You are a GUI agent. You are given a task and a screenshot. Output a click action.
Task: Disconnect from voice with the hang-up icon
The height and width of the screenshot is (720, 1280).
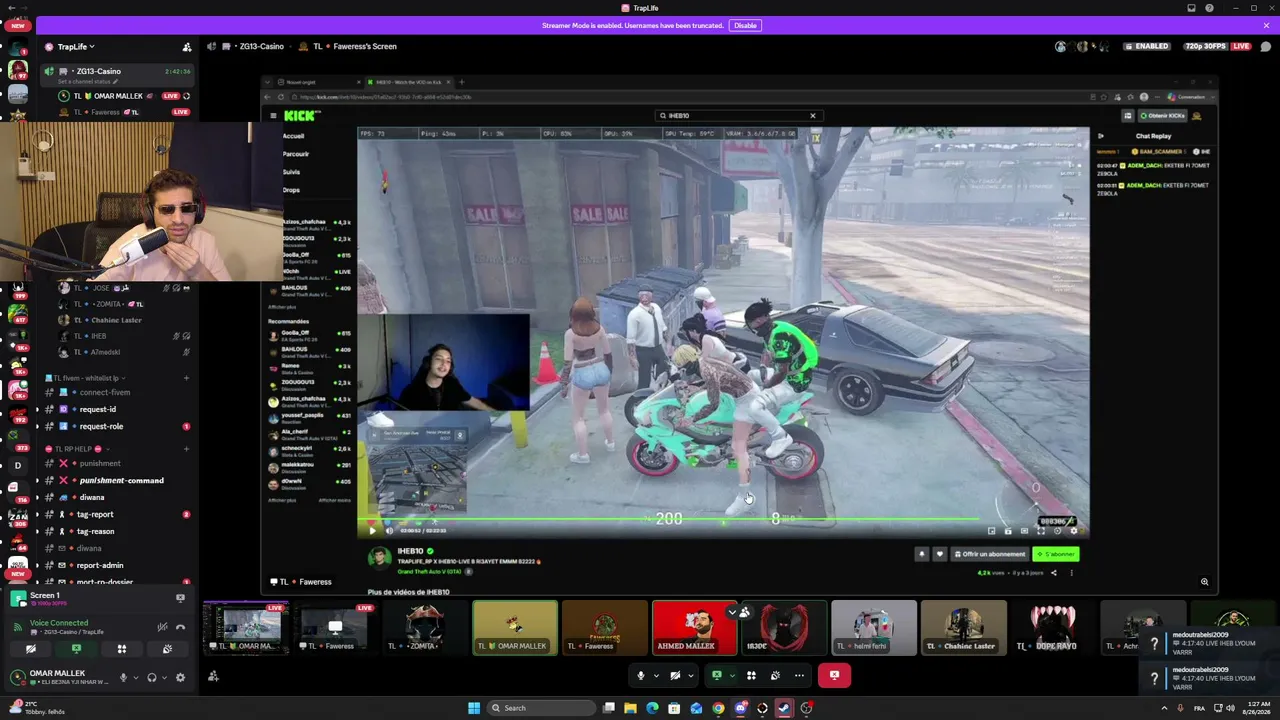pyautogui.click(x=180, y=627)
